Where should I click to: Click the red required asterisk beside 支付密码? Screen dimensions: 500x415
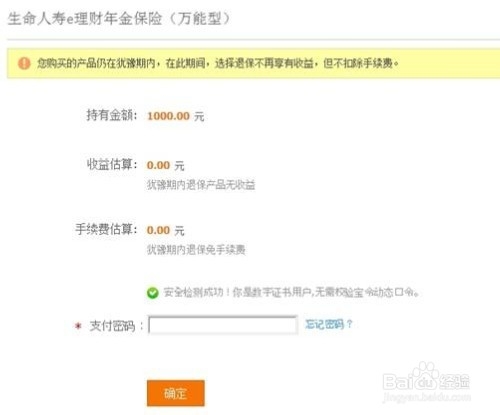[78, 326]
